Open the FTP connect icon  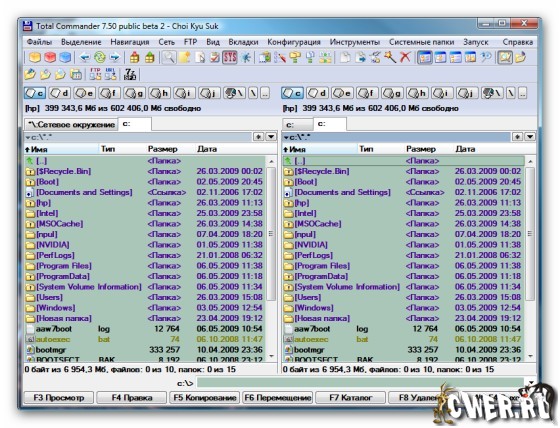click(95, 74)
